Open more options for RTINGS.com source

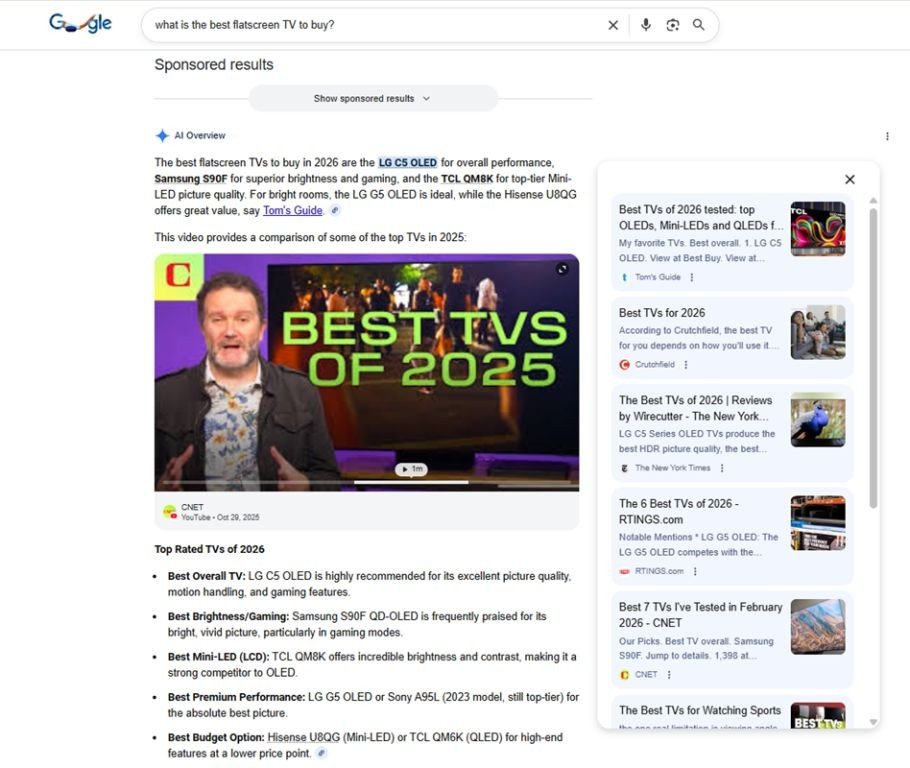(x=695, y=571)
